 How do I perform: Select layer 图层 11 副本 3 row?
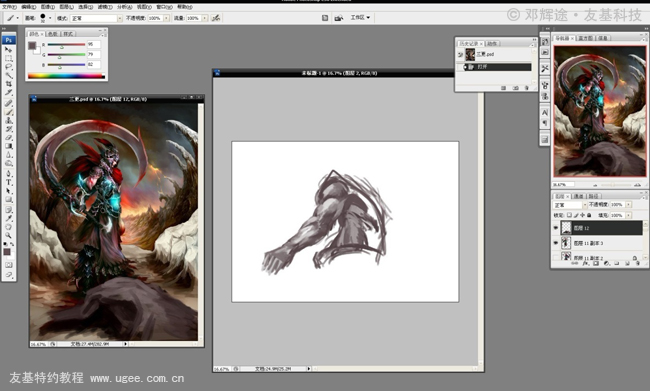tap(601, 243)
